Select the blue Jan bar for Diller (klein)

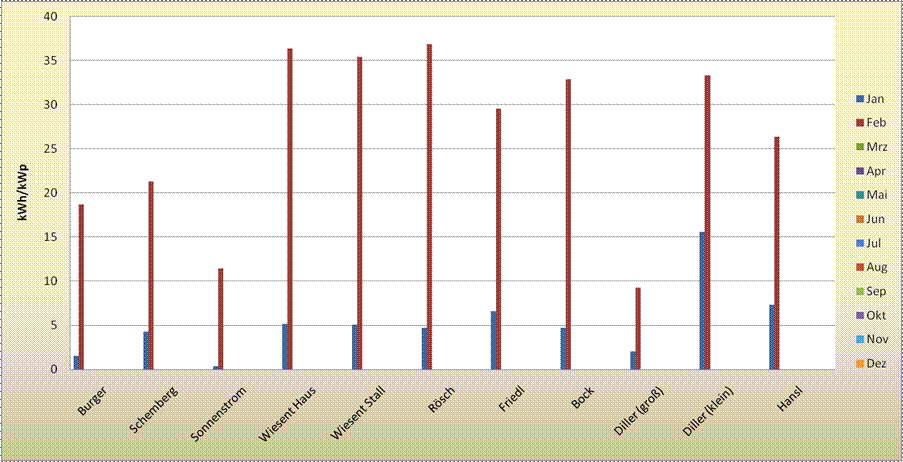(x=703, y=301)
